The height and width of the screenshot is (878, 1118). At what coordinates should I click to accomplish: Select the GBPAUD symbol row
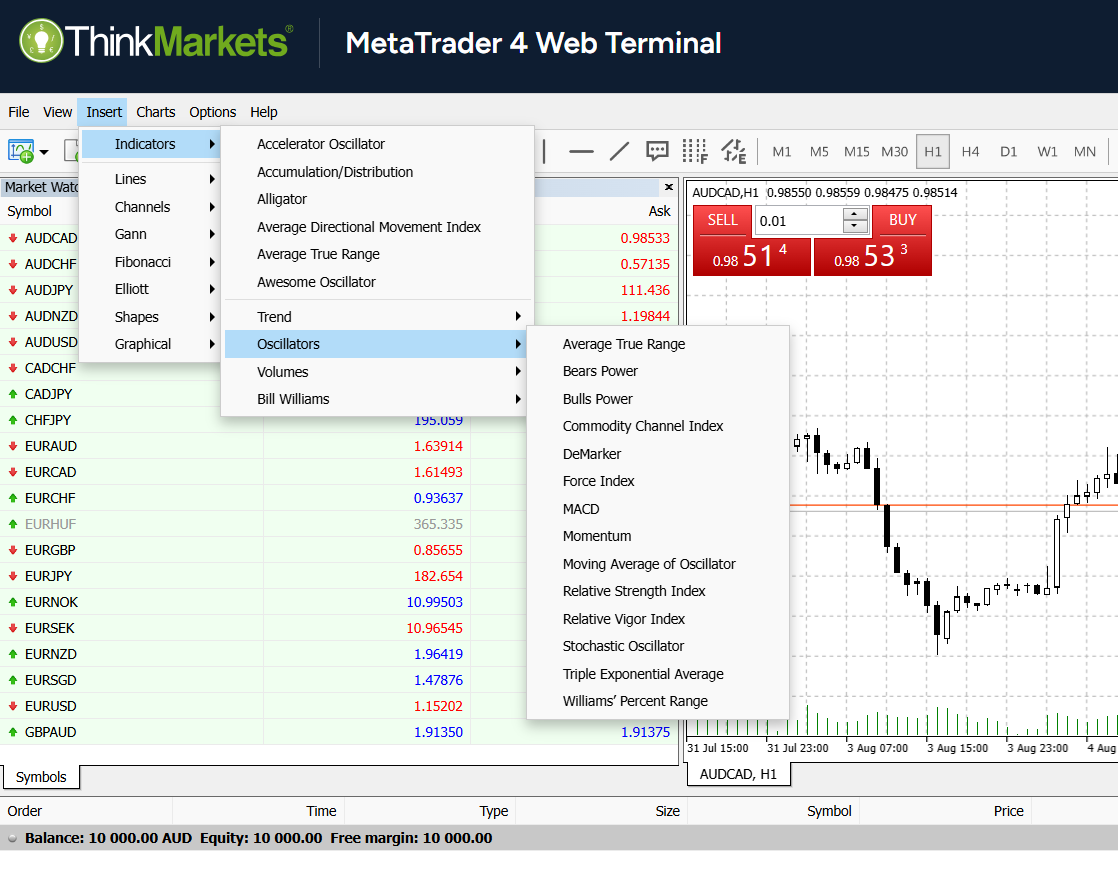[x=339, y=732]
